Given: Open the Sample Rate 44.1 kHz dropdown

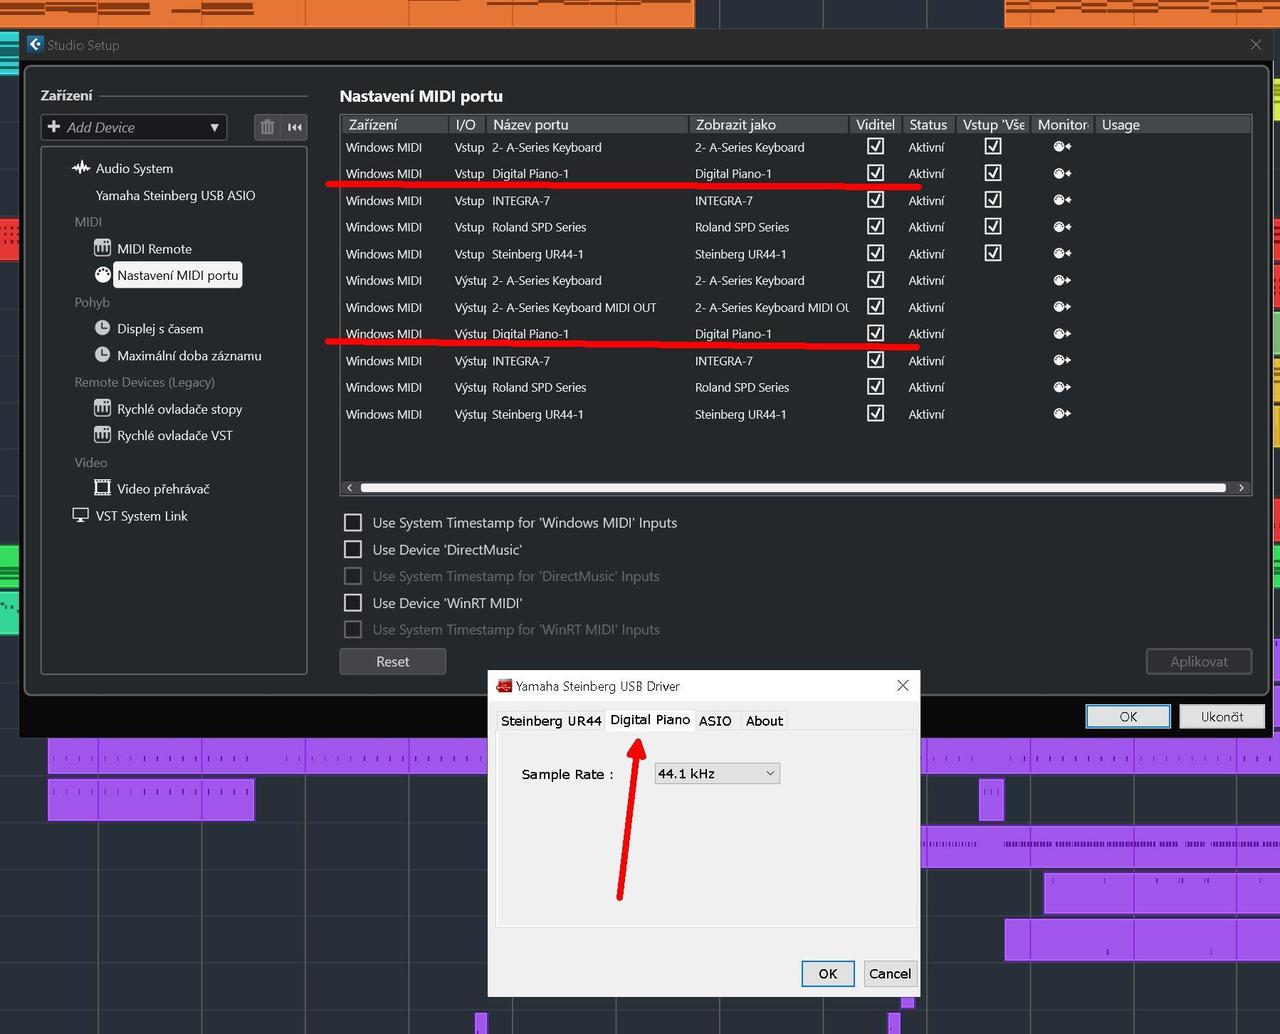Looking at the screenshot, I should (x=716, y=774).
